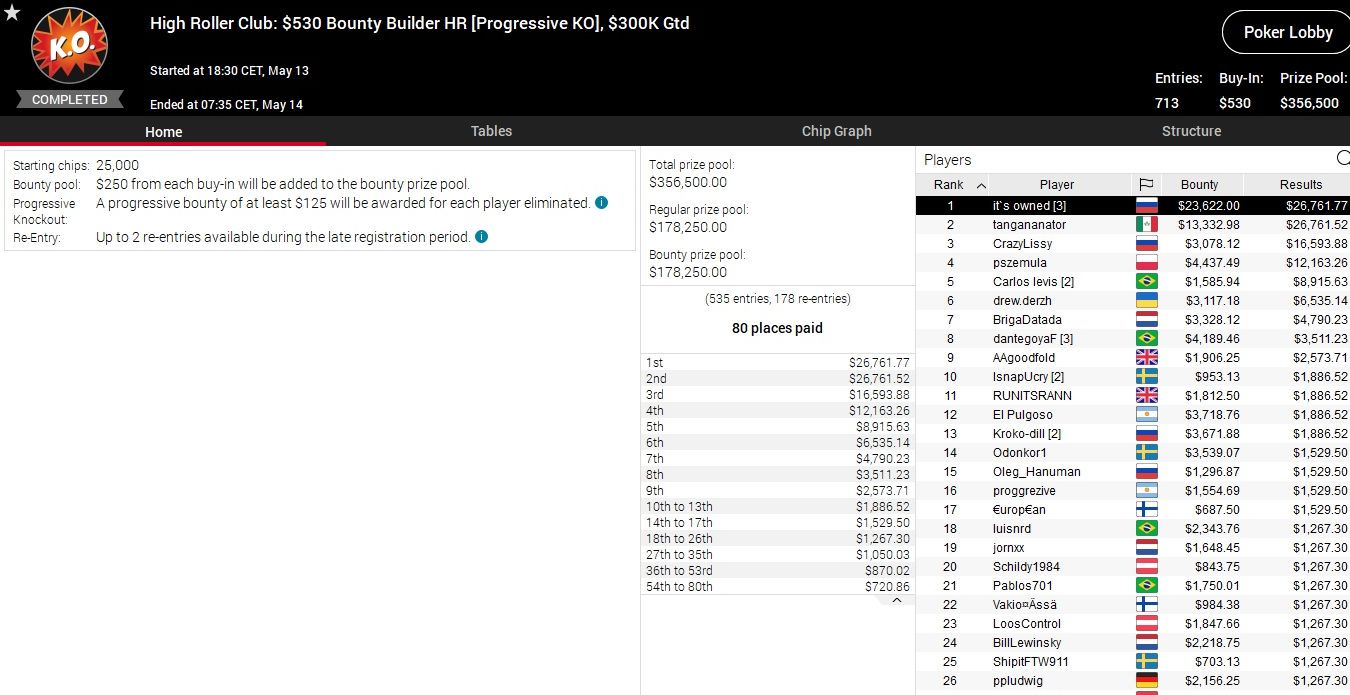This screenshot has width=1350, height=695.
Task: Click the Mexican flag beside tangananator
Action: (x=1146, y=225)
